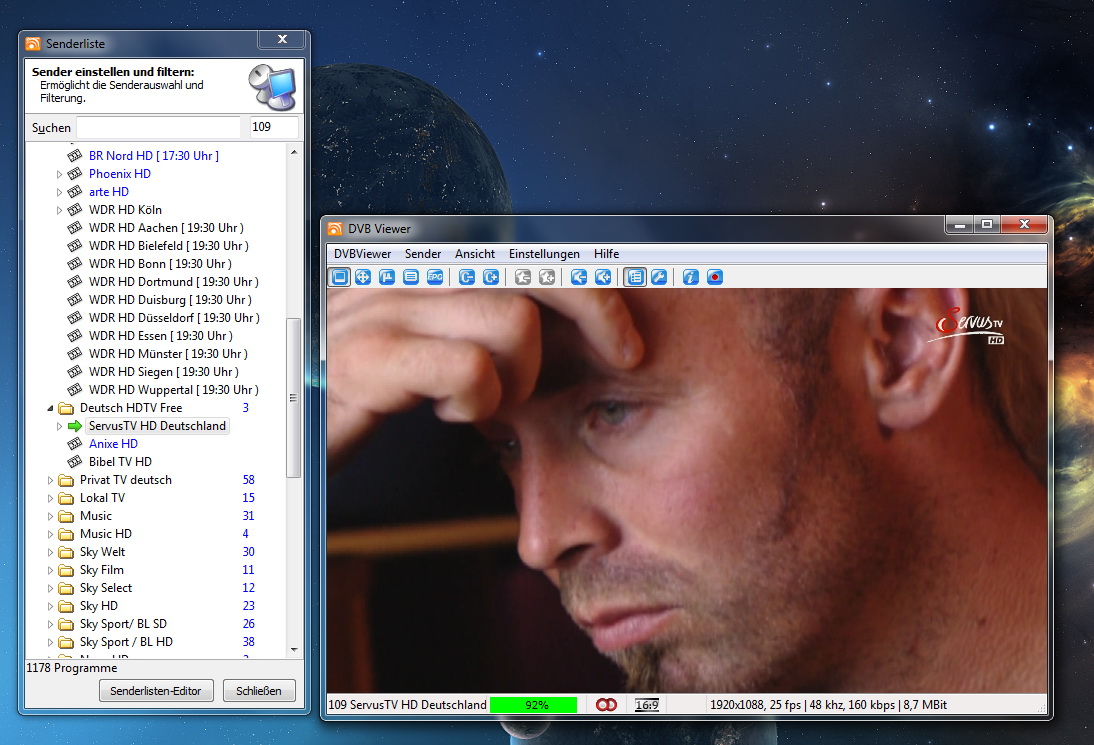The width and height of the screenshot is (1094, 745).
Task: Start recording with the red dot icon
Action: click(714, 278)
